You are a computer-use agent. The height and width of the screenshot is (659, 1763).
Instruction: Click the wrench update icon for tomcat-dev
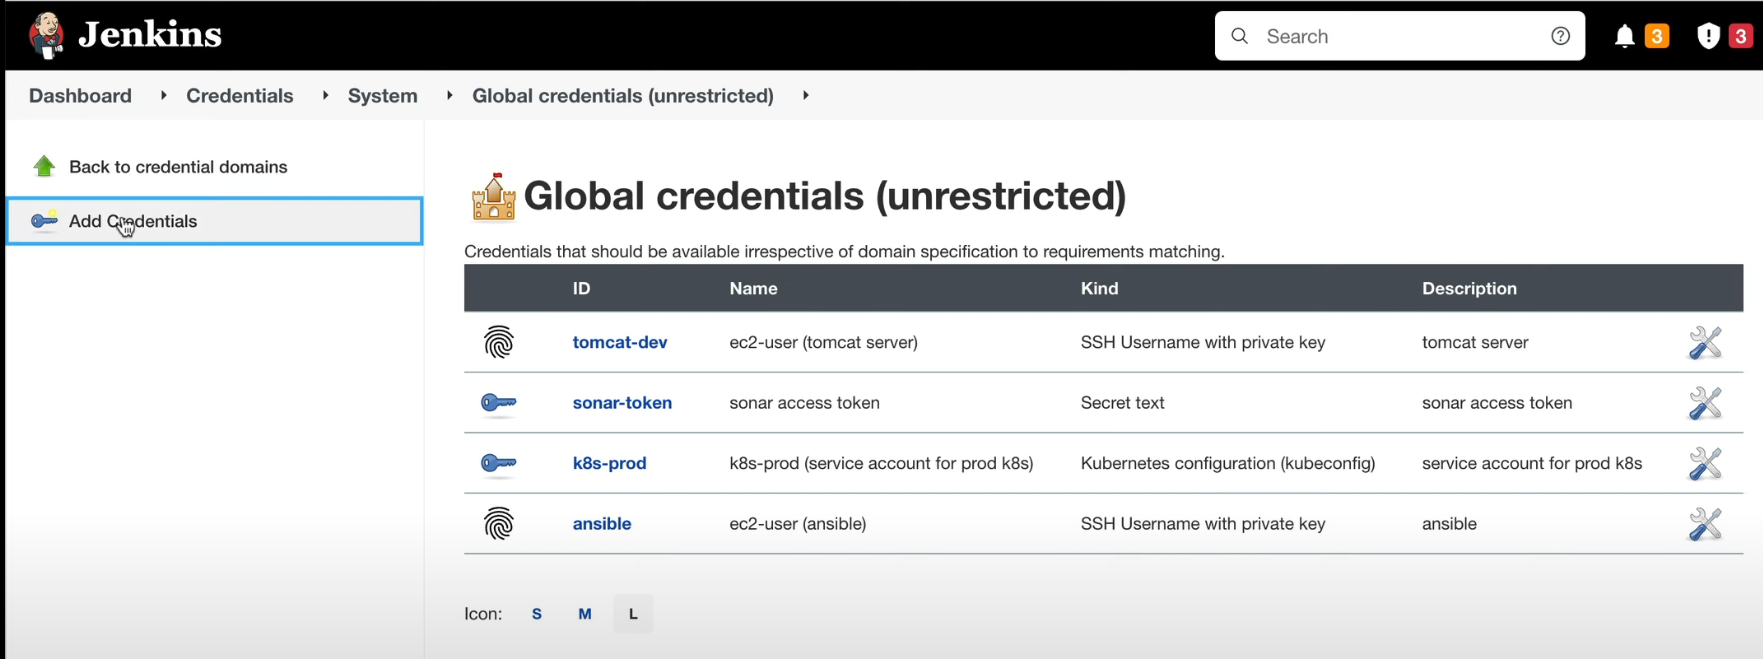(1705, 342)
